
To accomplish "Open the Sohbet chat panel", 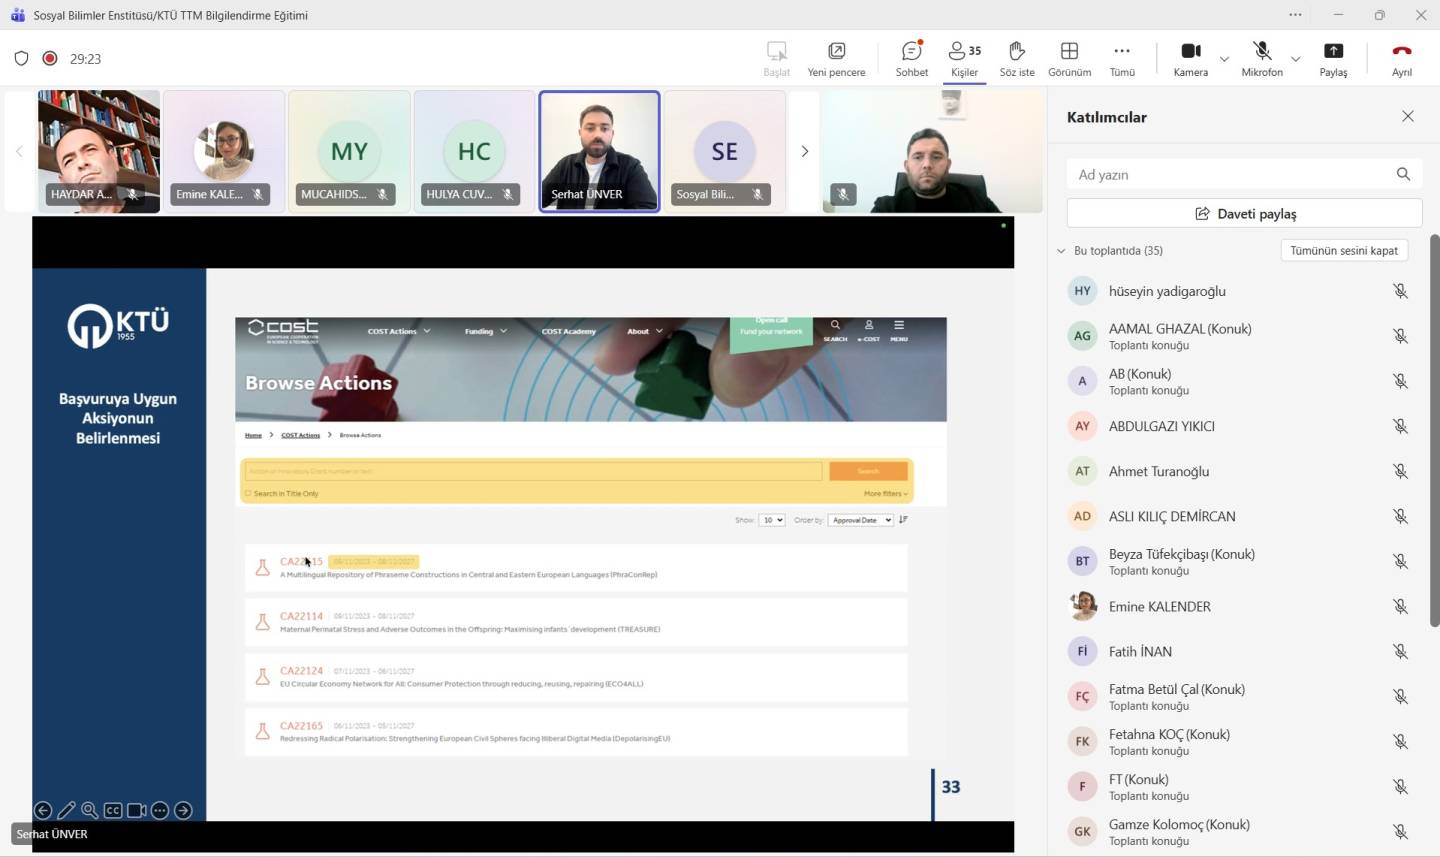I will tap(911, 58).
